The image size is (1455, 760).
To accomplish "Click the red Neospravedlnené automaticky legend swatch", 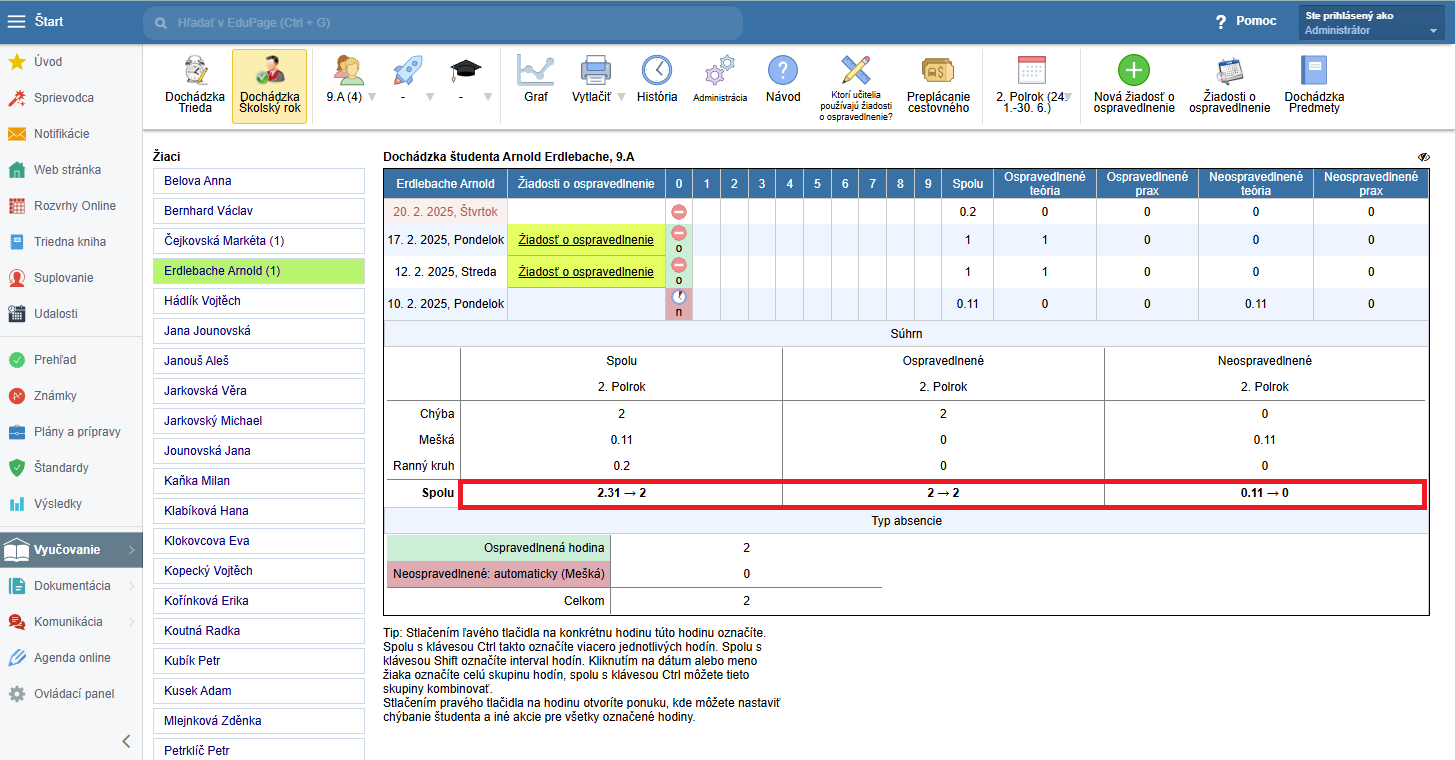I will tap(497, 574).
